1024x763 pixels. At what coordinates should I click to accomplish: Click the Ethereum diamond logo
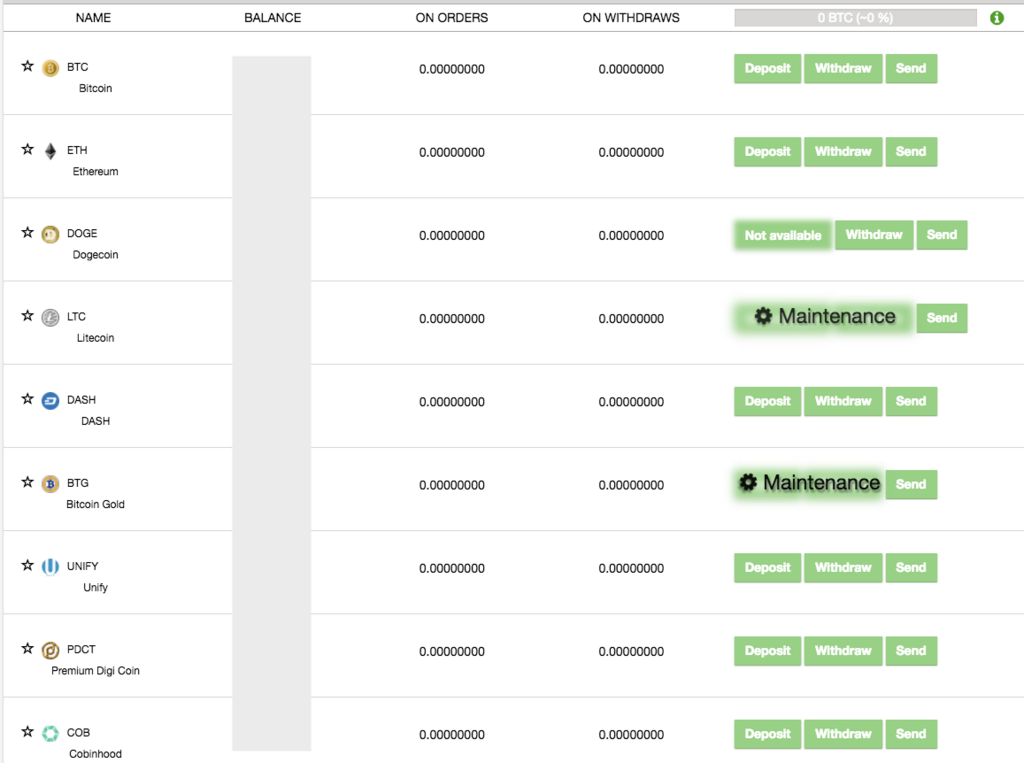(x=50, y=151)
